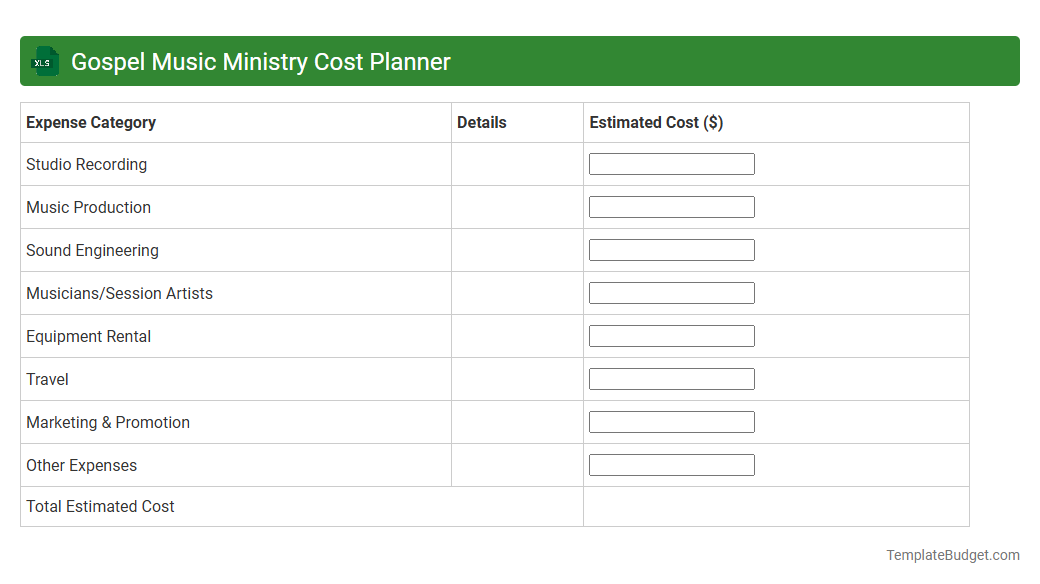Click the Total Estimated Cost row label
This screenshot has height=584, width=1040.
pyautogui.click(x=100, y=506)
